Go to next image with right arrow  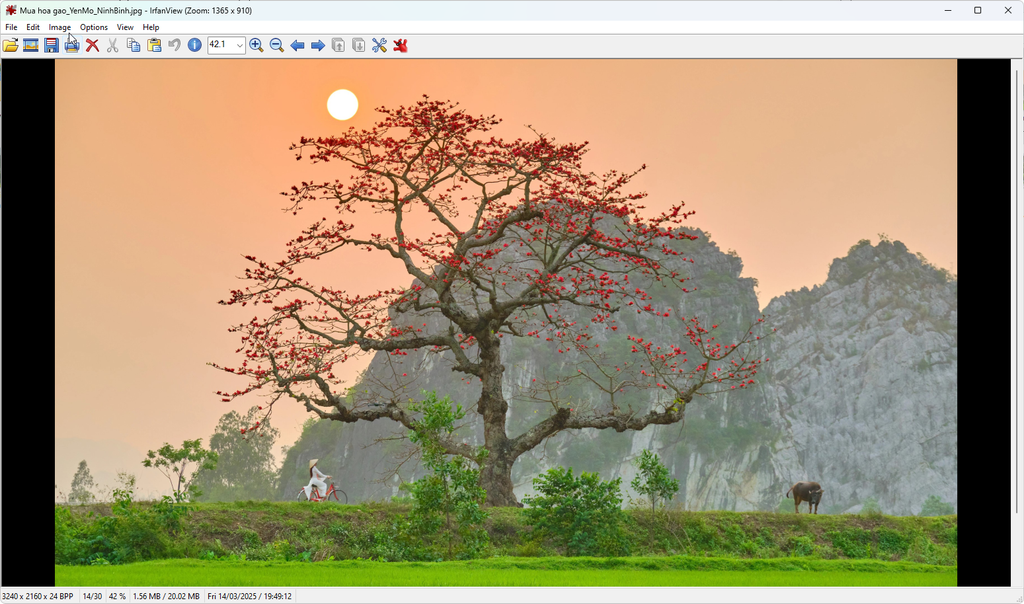(x=317, y=45)
